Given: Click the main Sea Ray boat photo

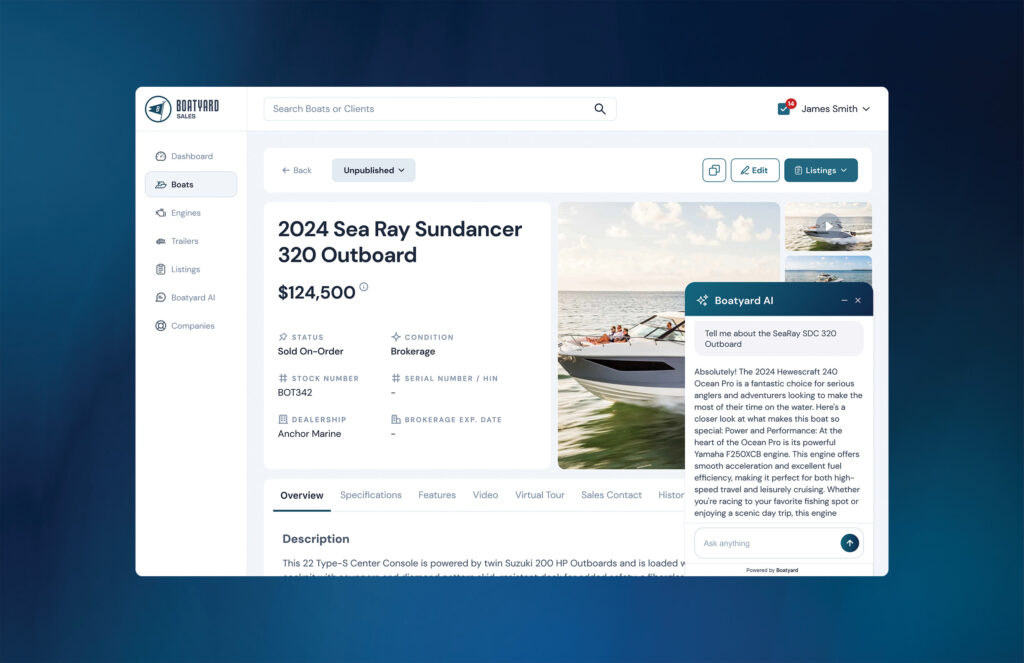Looking at the screenshot, I should point(621,335).
